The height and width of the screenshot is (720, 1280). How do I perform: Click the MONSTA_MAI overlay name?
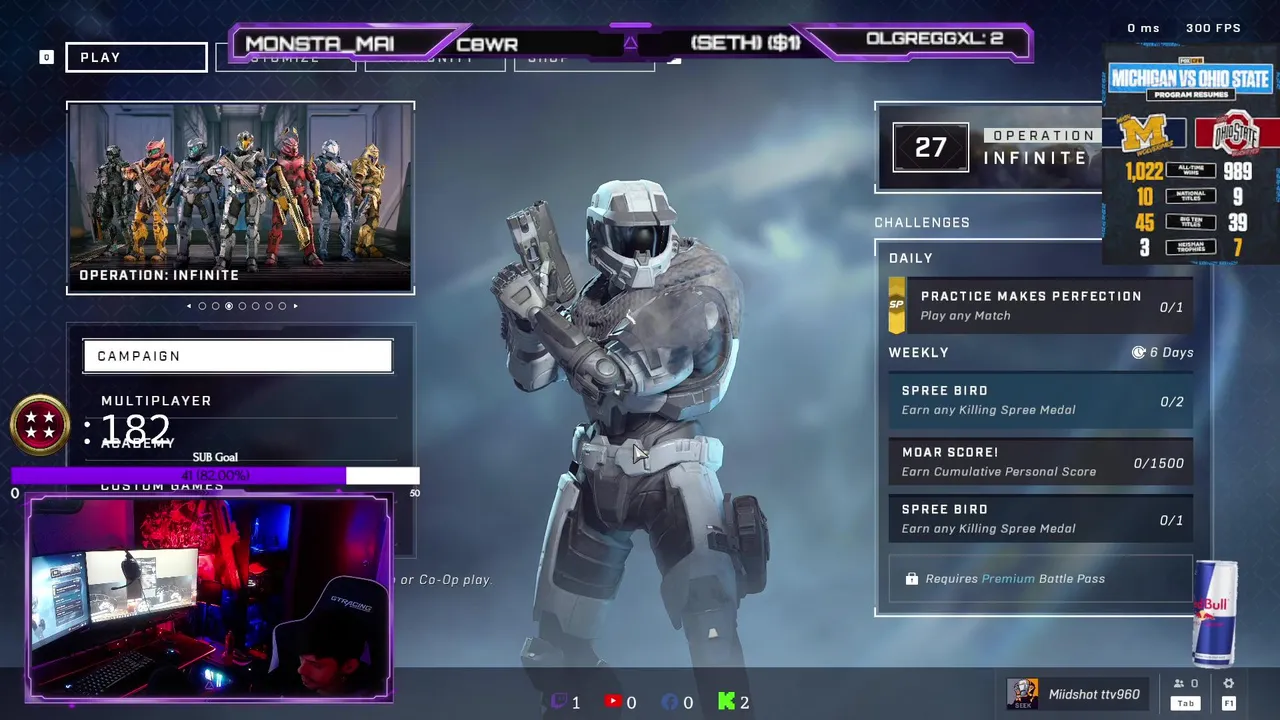click(x=320, y=44)
